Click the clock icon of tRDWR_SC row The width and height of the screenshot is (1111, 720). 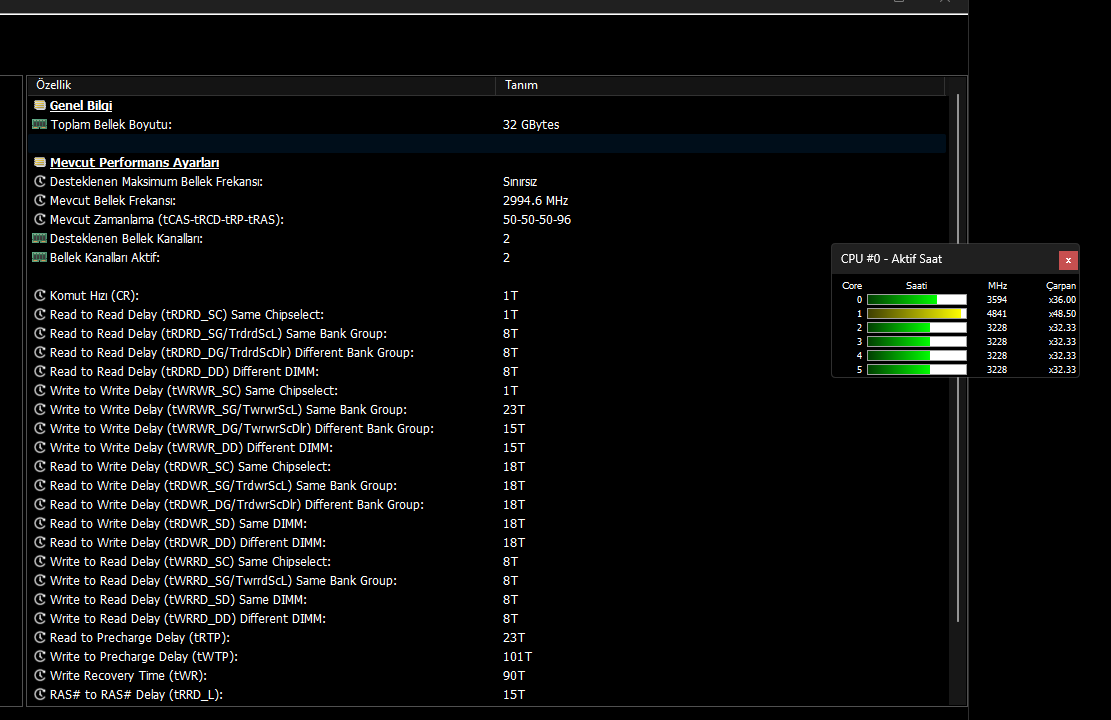[40, 466]
